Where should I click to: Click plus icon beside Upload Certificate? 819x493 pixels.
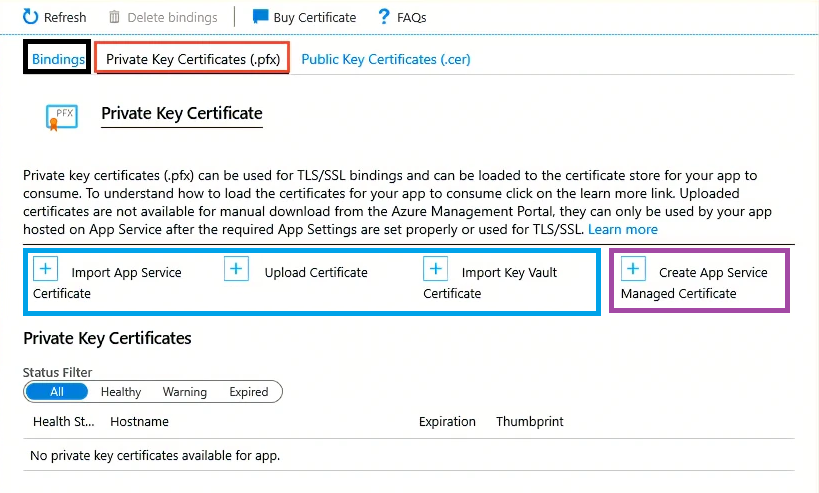(237, 269)
